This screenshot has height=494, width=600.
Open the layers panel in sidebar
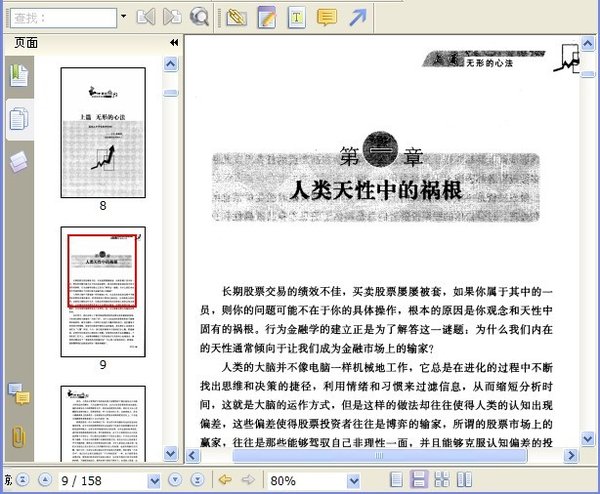(x=18, y=162)
